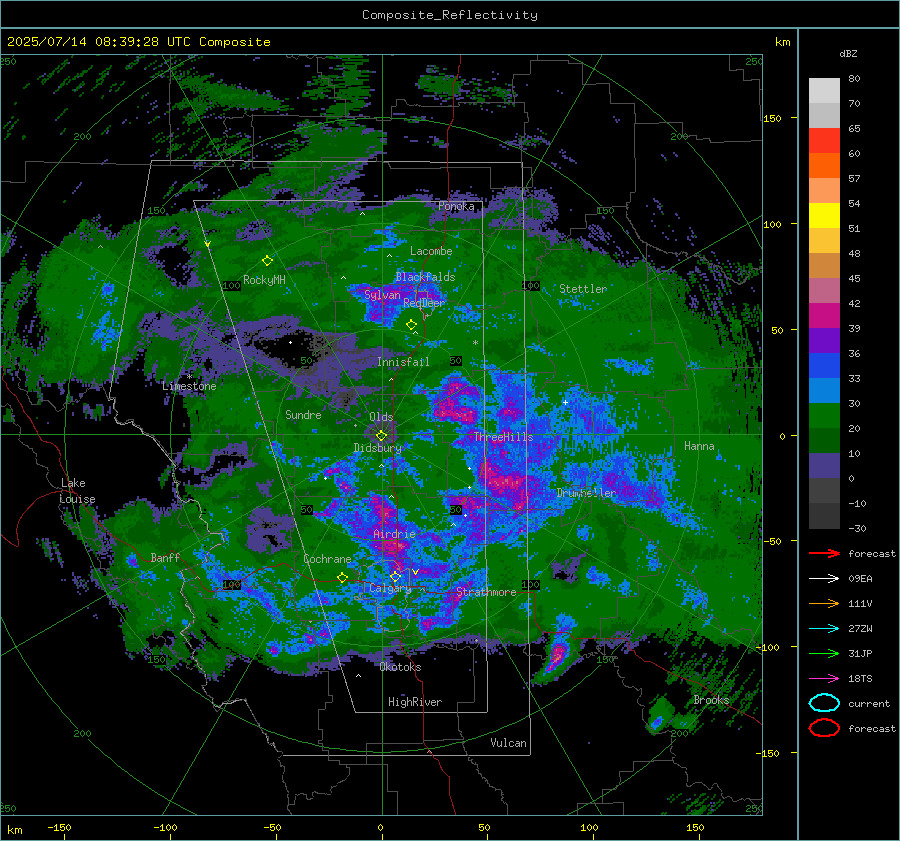Click the Lacombe city label
Image resolution: width=900 pixels, height=841 pixels.
[x=431, y=251]
